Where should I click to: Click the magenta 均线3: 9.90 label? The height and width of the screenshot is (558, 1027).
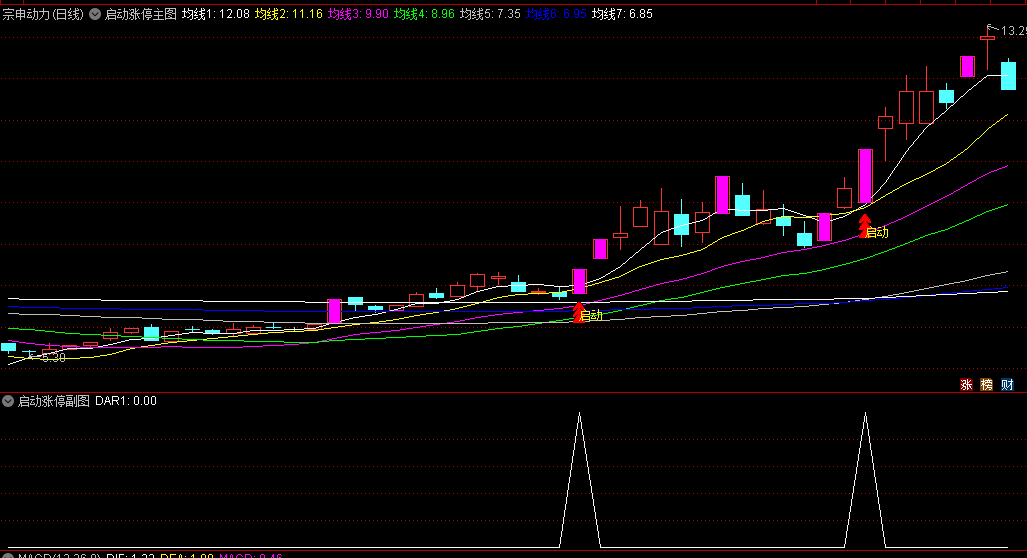click(x=357, y=14)
